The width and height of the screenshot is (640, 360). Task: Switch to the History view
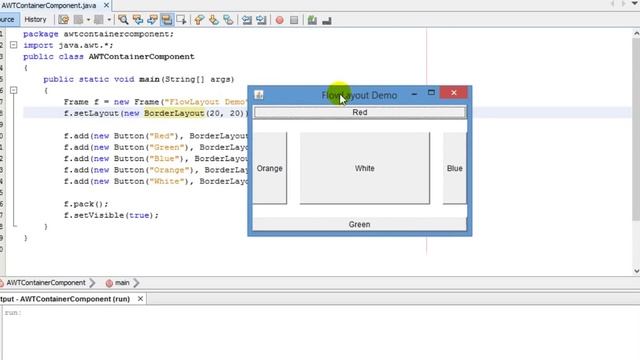pyautogui.click(x=36, y=19)
